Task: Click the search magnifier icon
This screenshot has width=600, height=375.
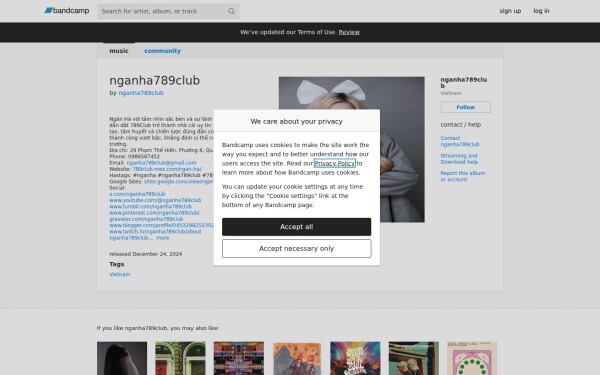Action: (231, 11)
